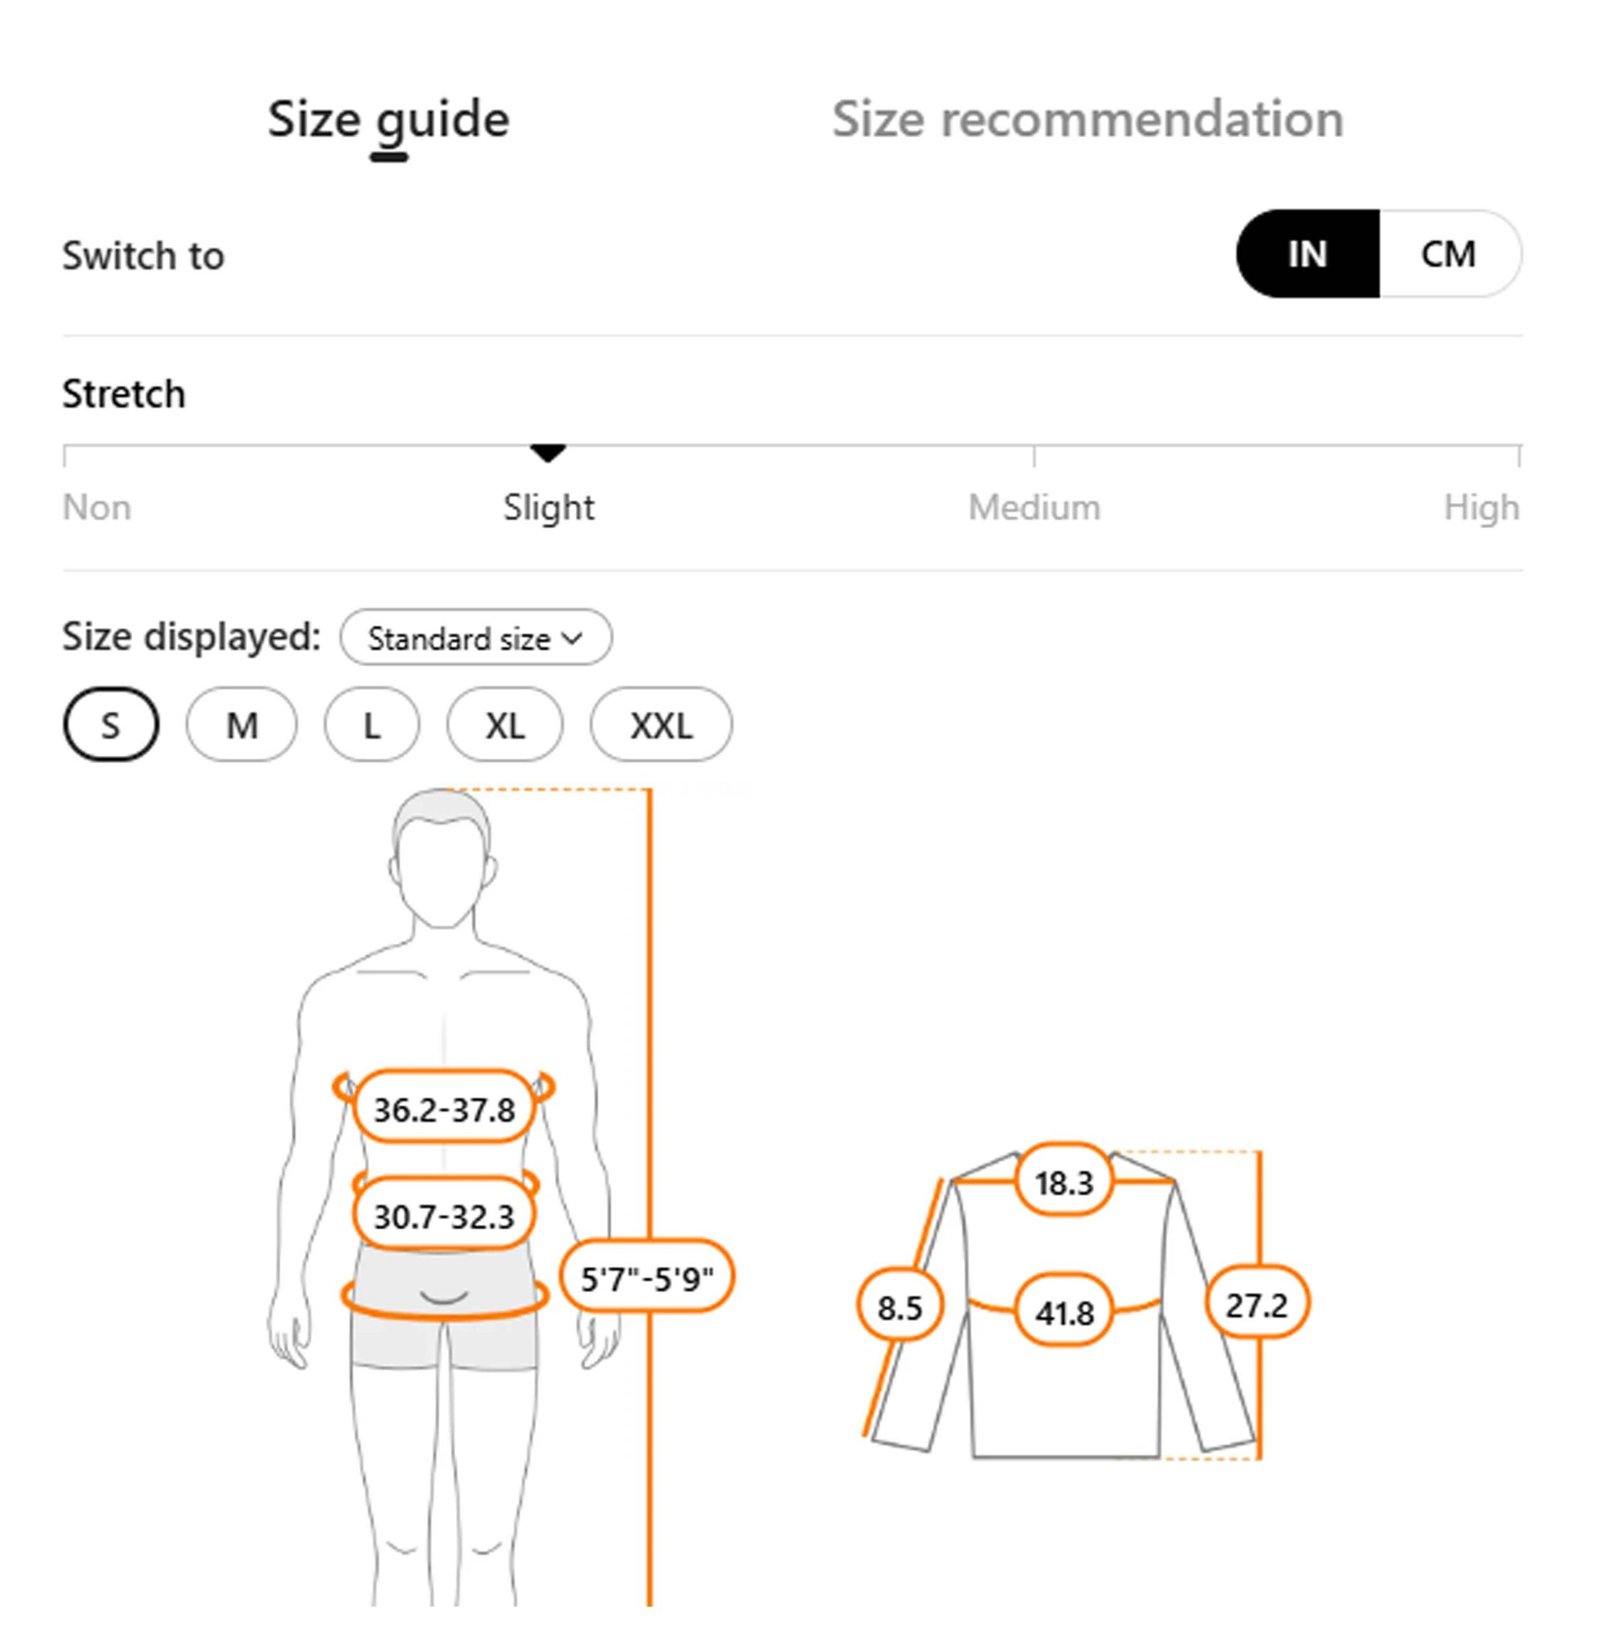This screenshot has height=1626, width=1600.
Task: Click the sleeve length badge 8.5
Action: coord(899,1307)
